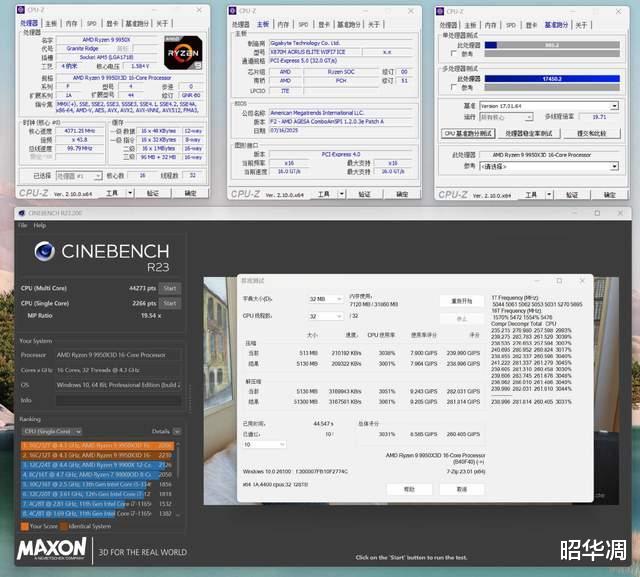Screen dimensions: 640x577
Task: Open the Help menu in Cinebench
Action: point(40,225)
